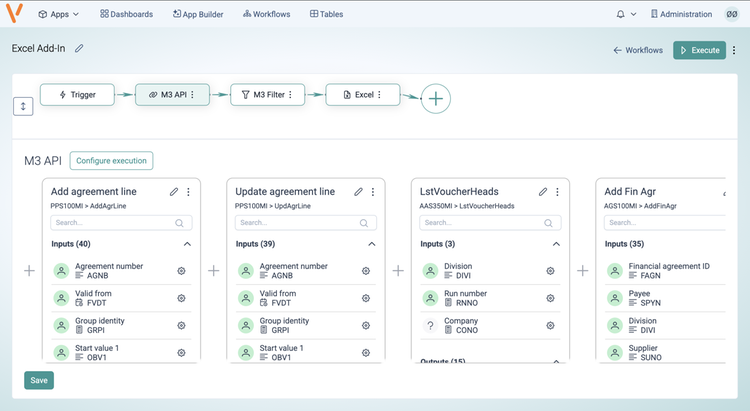Expand the notifications chevron
Image resolution: width=750 pixels, height=411 pixels.
633,14
